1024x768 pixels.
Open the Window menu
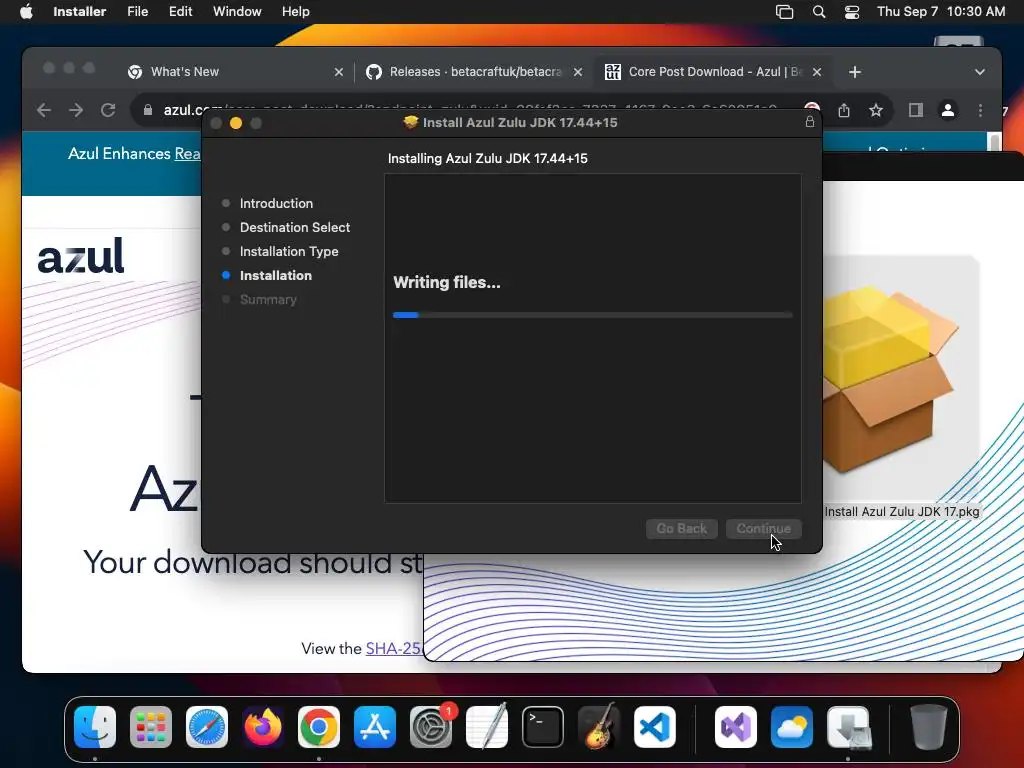237,12
